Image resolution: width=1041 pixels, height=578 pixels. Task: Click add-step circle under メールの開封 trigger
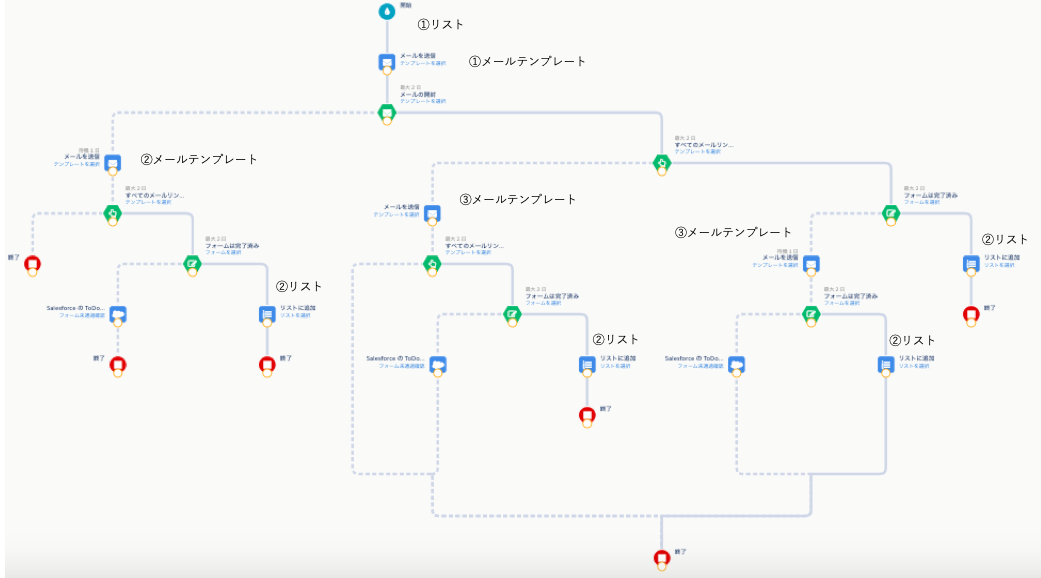[387, 121]
